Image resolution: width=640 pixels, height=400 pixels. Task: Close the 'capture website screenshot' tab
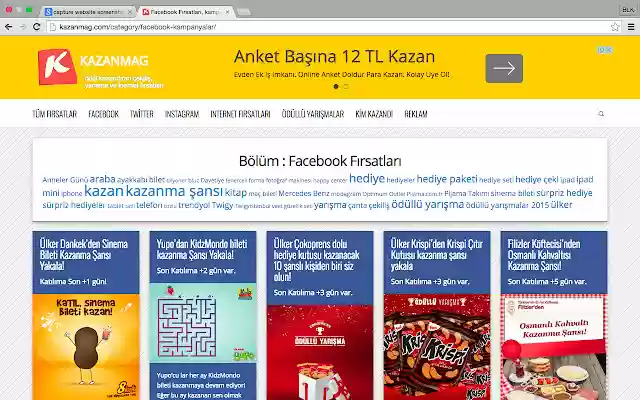click(130, 12)
